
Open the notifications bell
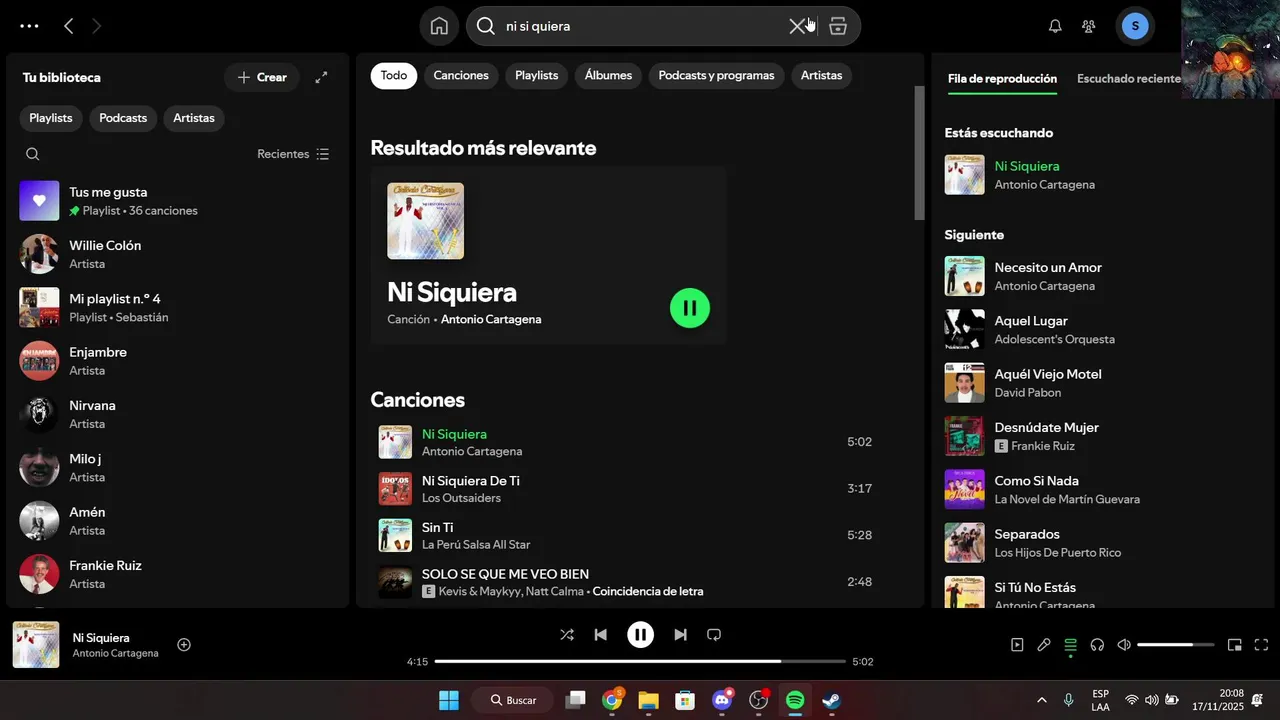[1055, 26]
